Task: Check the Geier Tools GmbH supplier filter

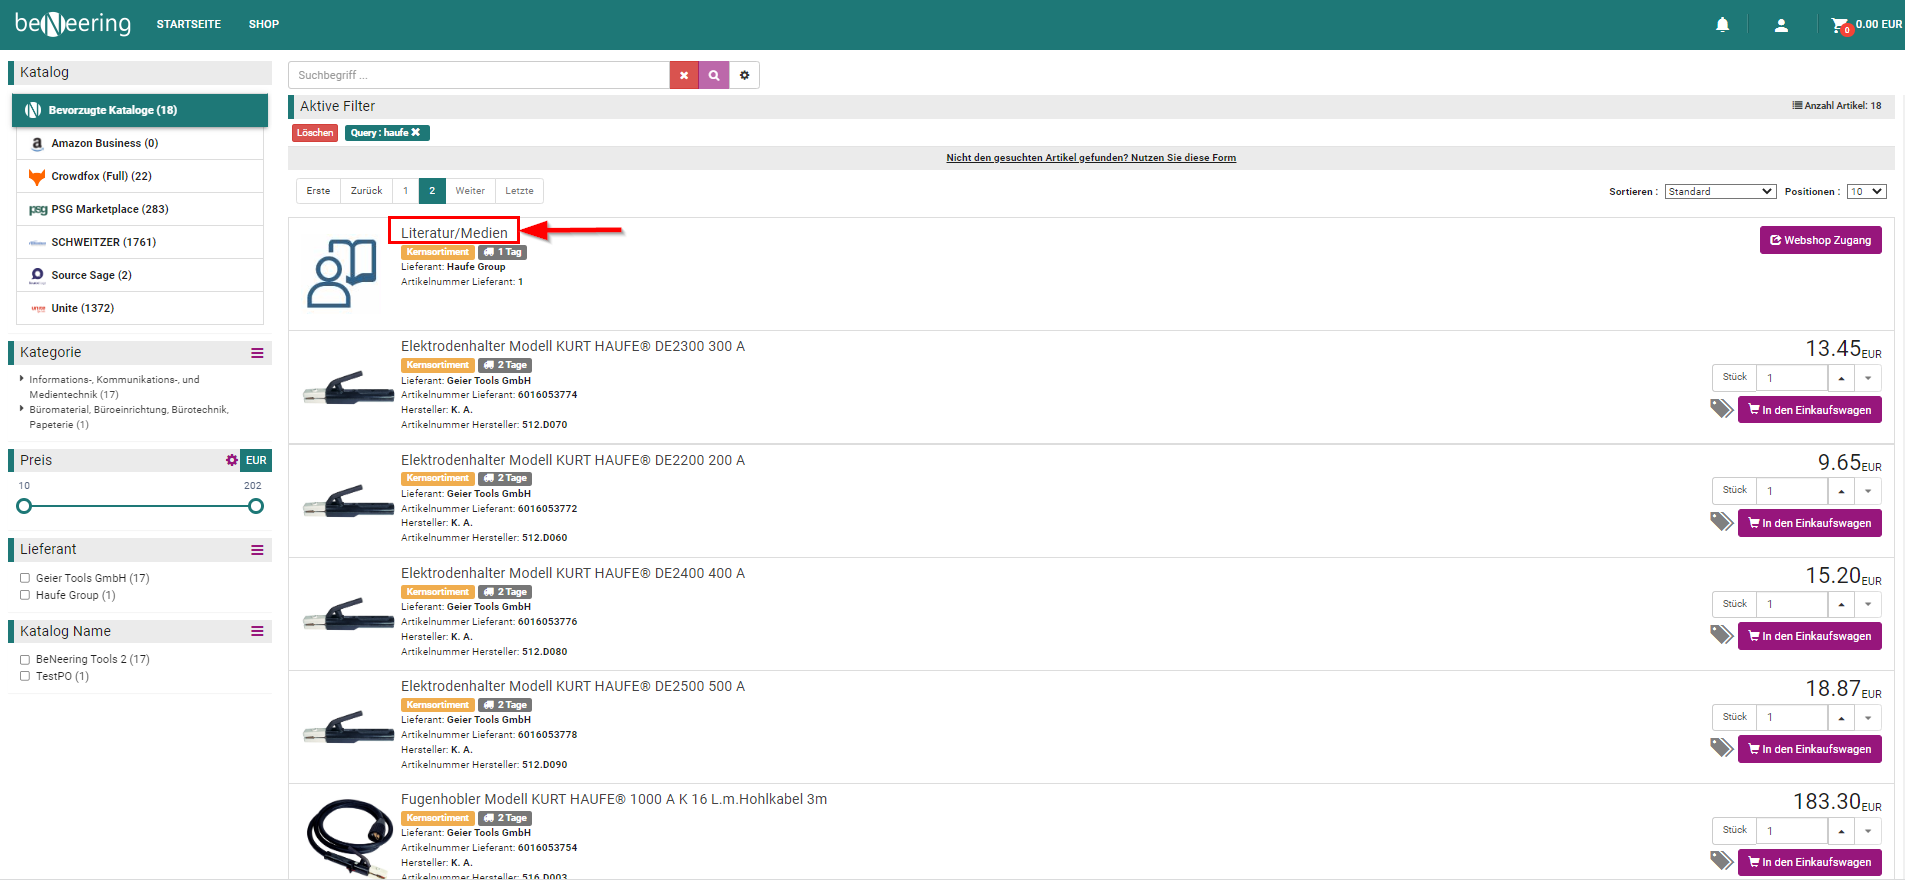Action: click(25, 578)
